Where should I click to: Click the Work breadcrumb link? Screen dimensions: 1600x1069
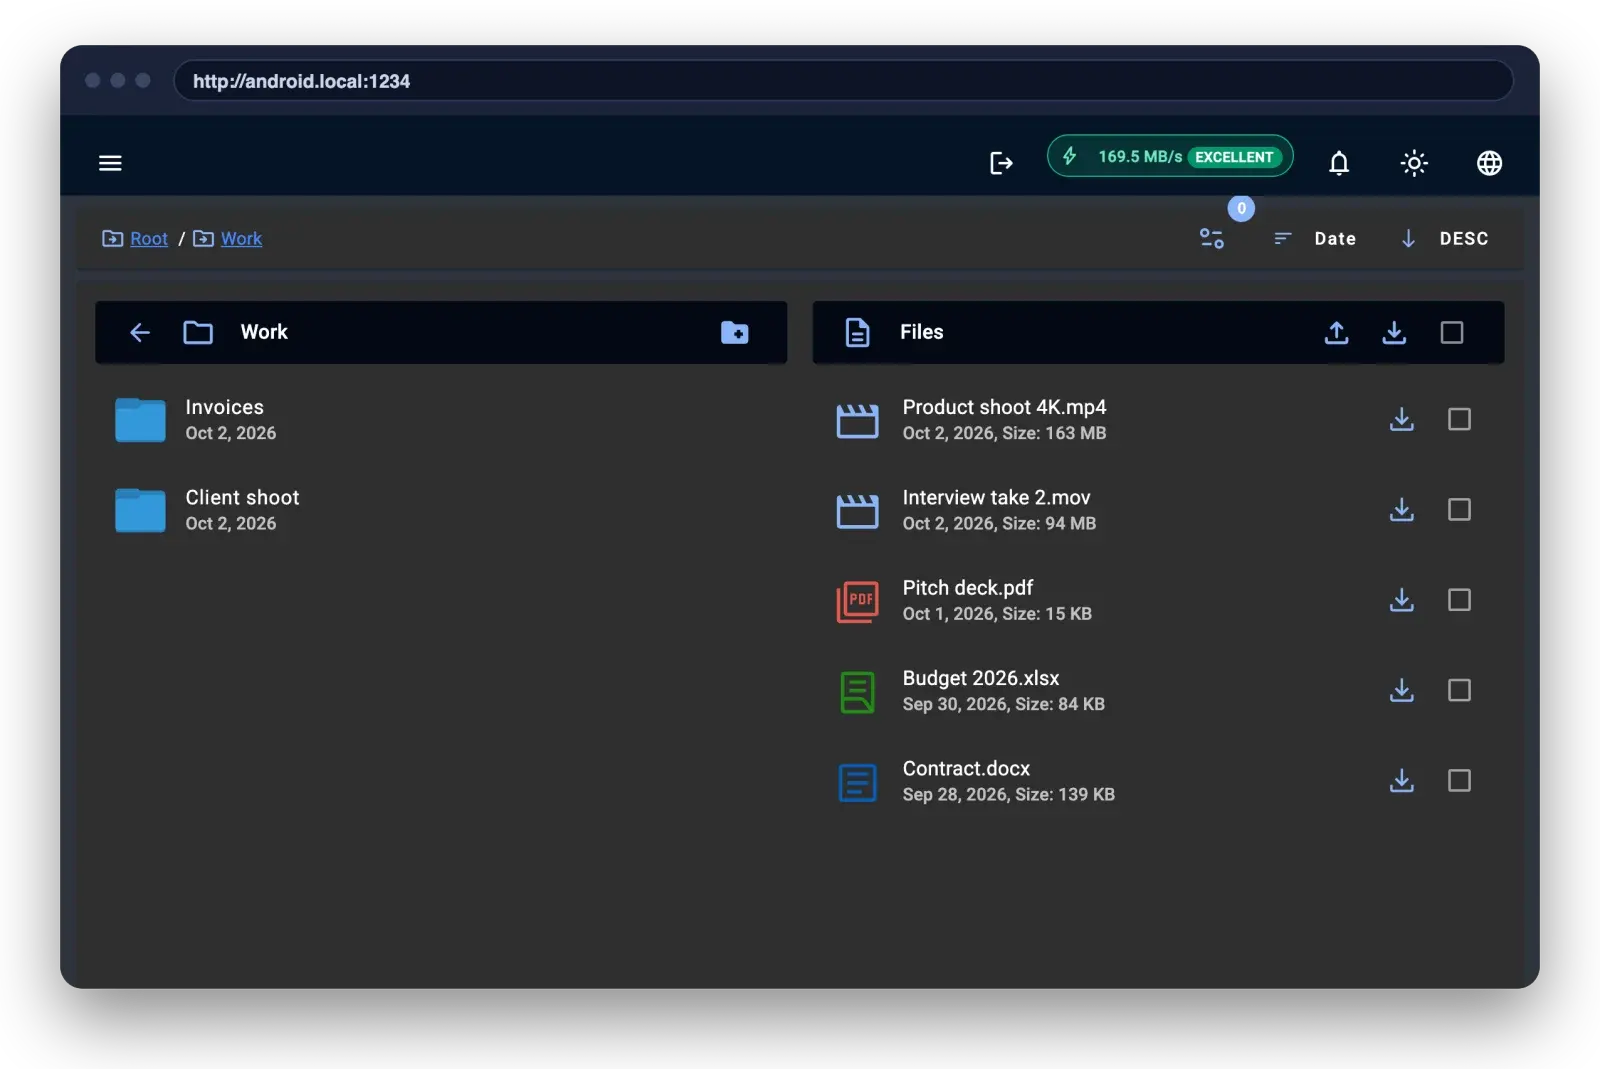[x=241, y=238]
